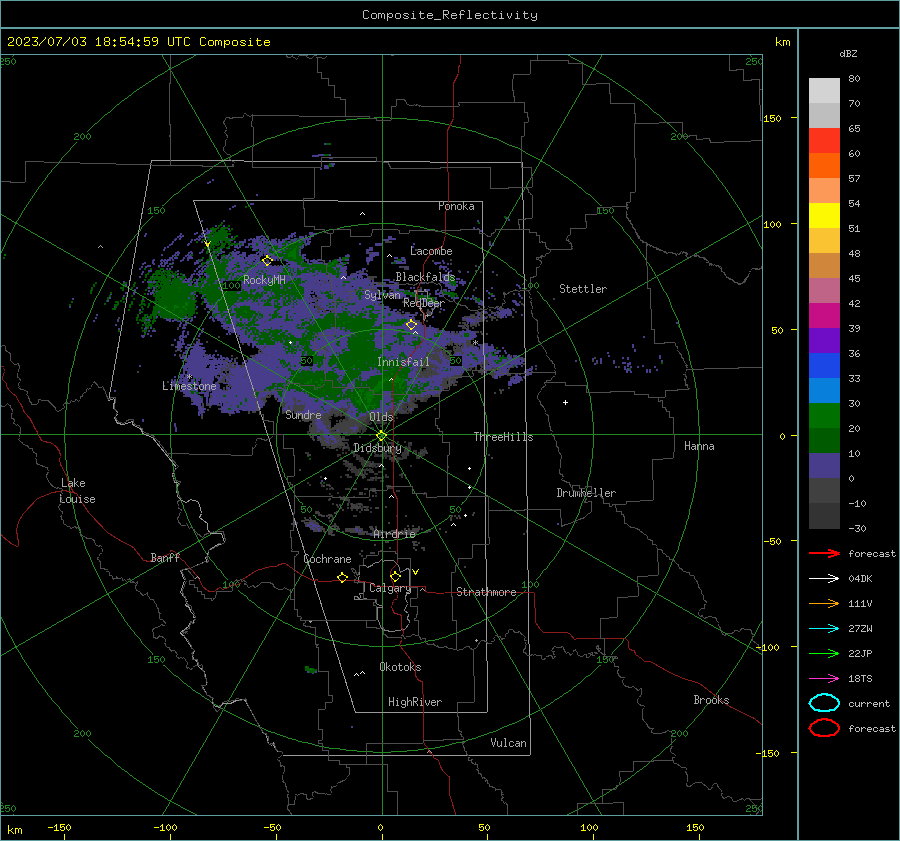
Task: Click the Airdrie town label
Action: pyautogui.click(x=394, y=534)
